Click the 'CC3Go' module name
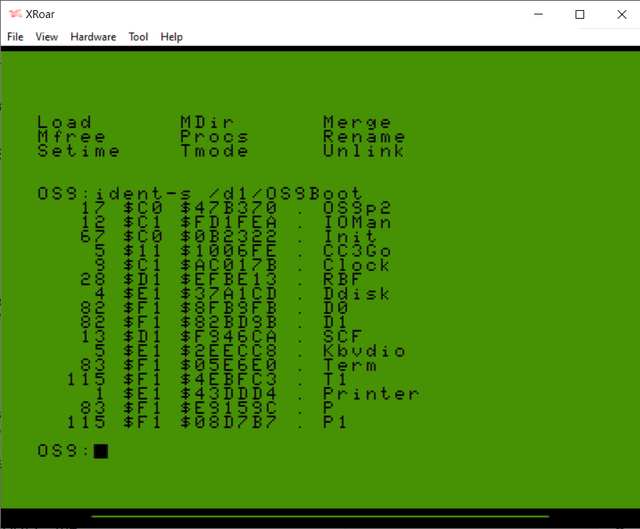Screen dimensions: 640x529 coord(357,251)
